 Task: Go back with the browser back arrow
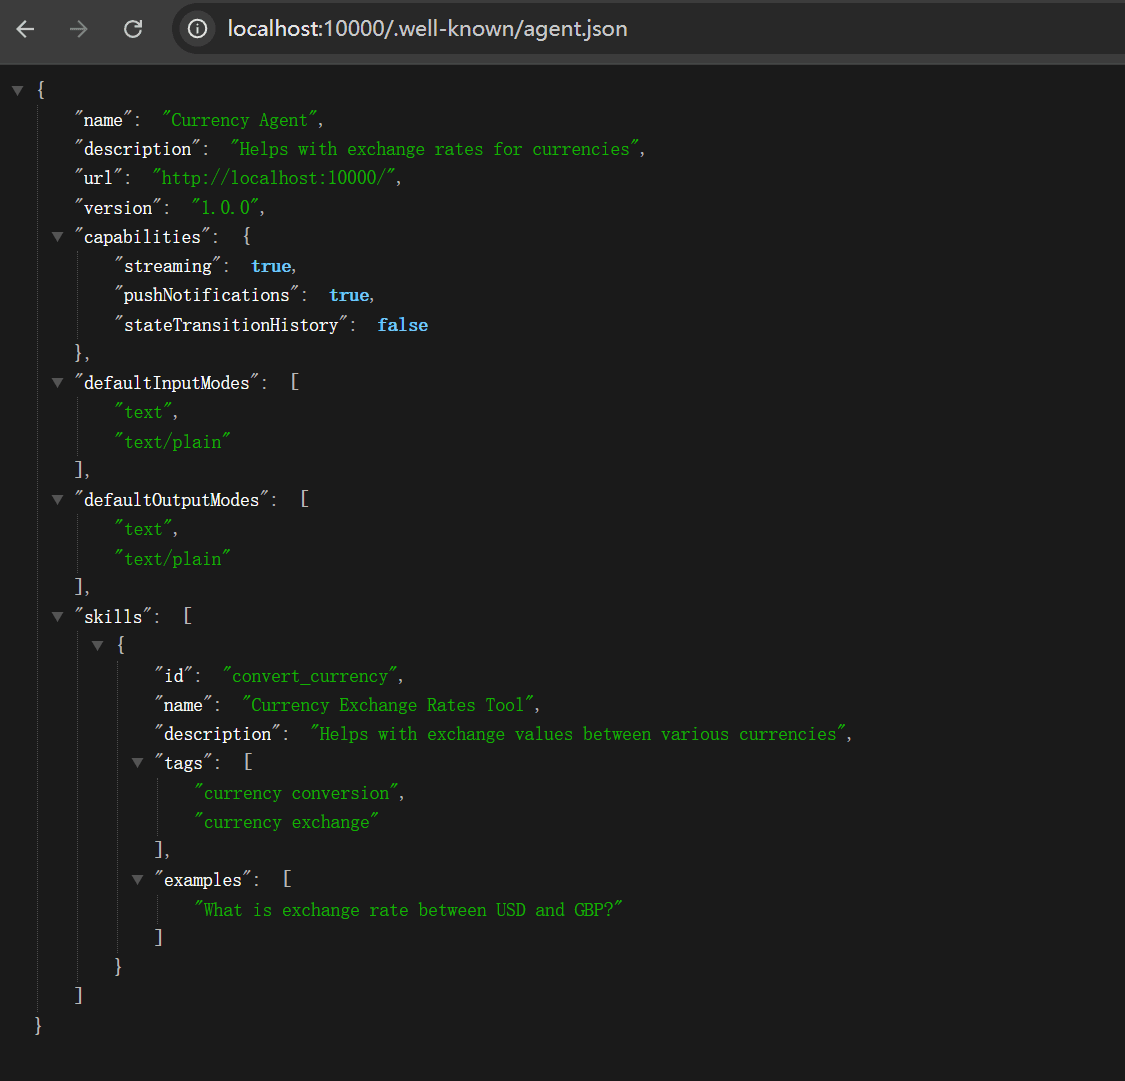coord(26,29)
